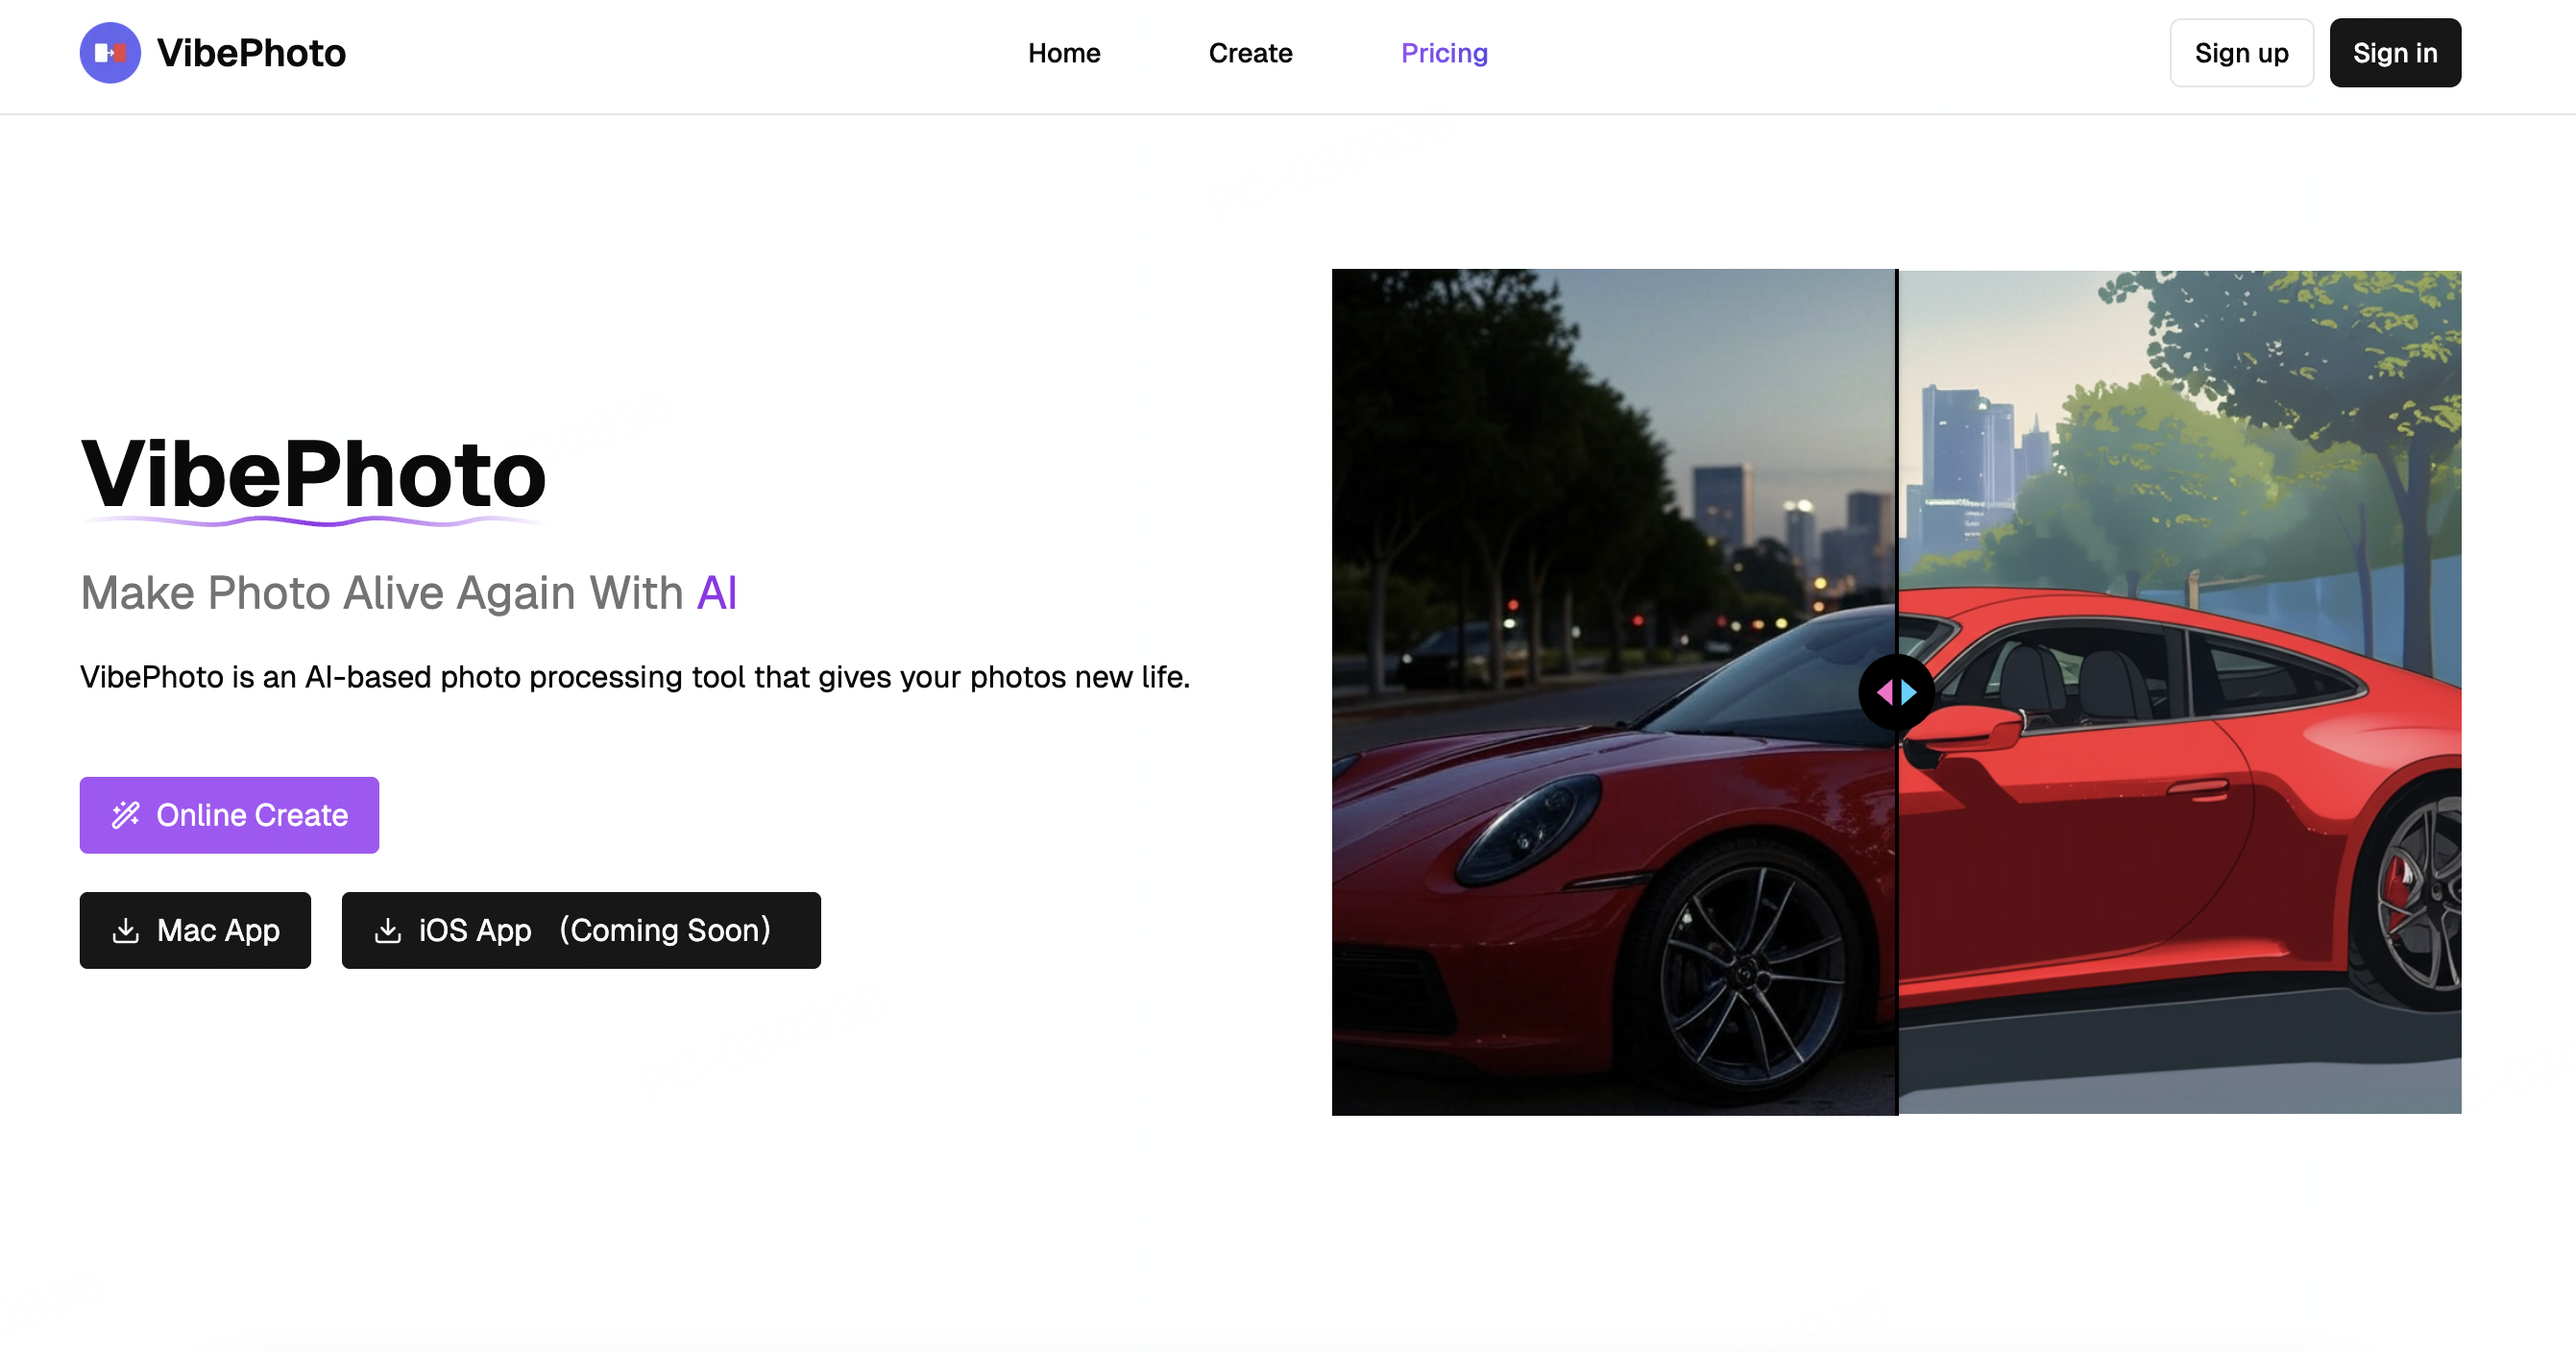Image resolution: width=2576 pixels, height=1352 pixels.
Task: Click the magic wand icon on Online Create
Action: 126,815
